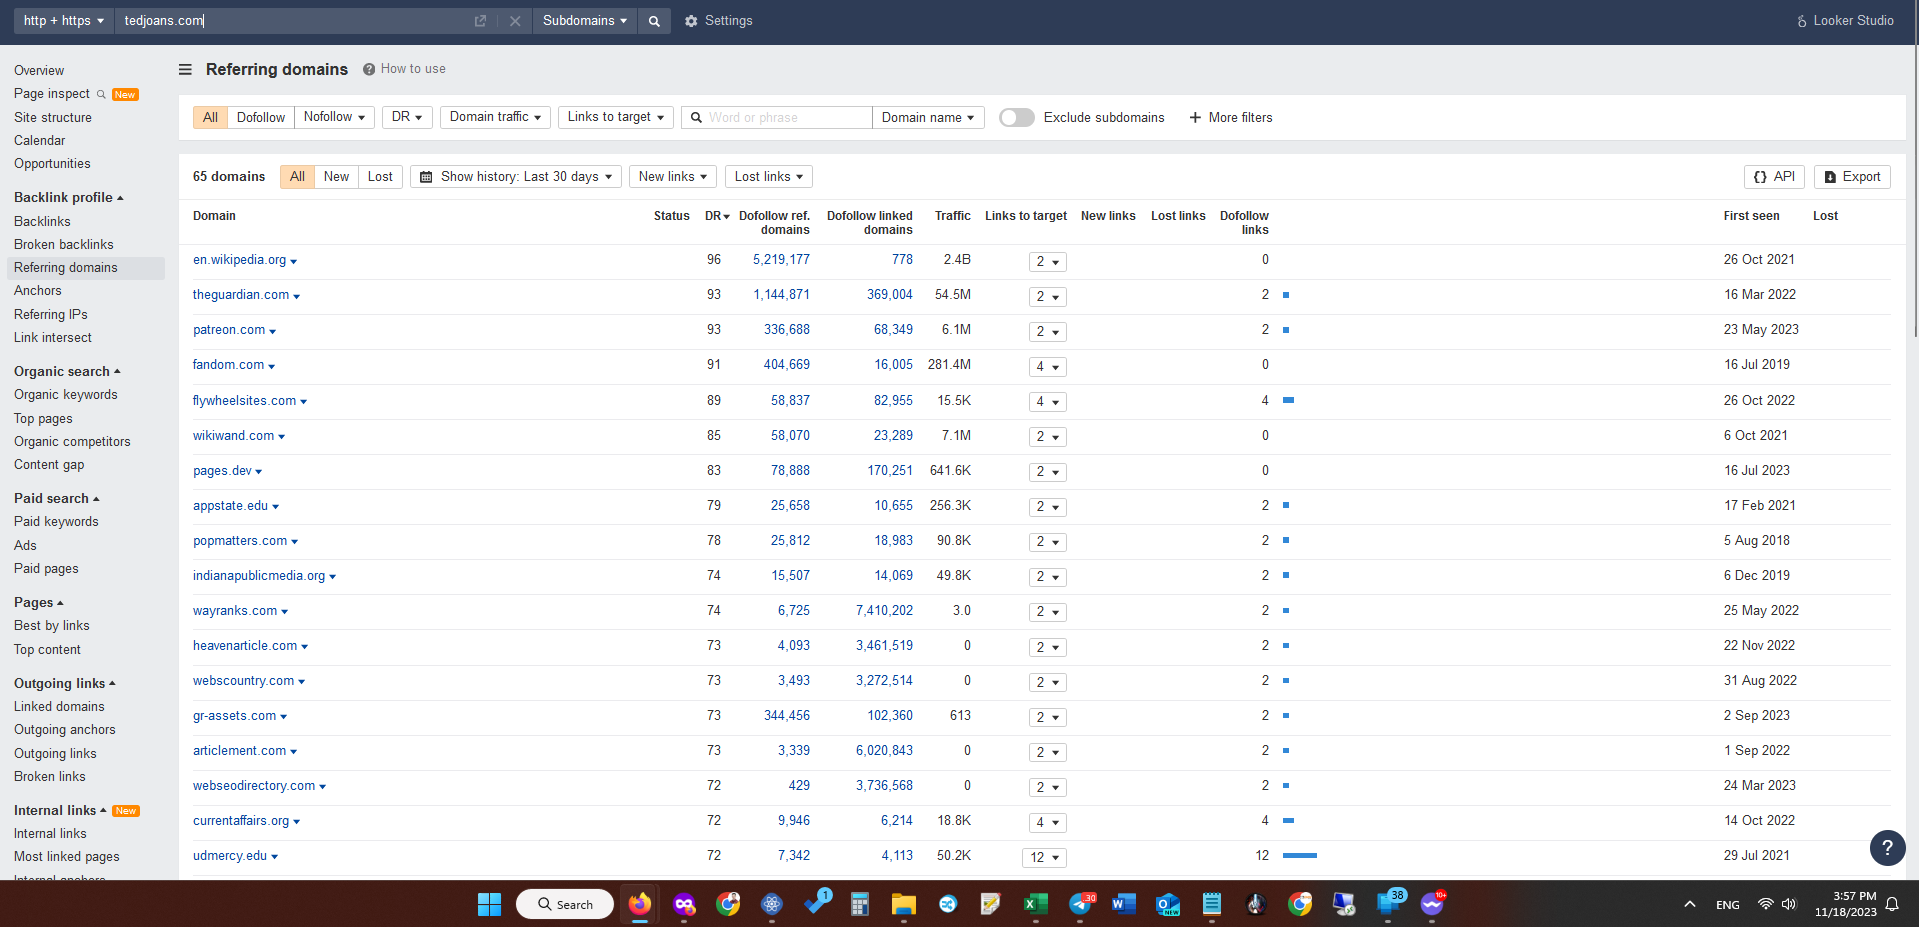This screenshot has height=927, width=1919.
Task: Open Telegram from the taskbar
Action: 1080,904
